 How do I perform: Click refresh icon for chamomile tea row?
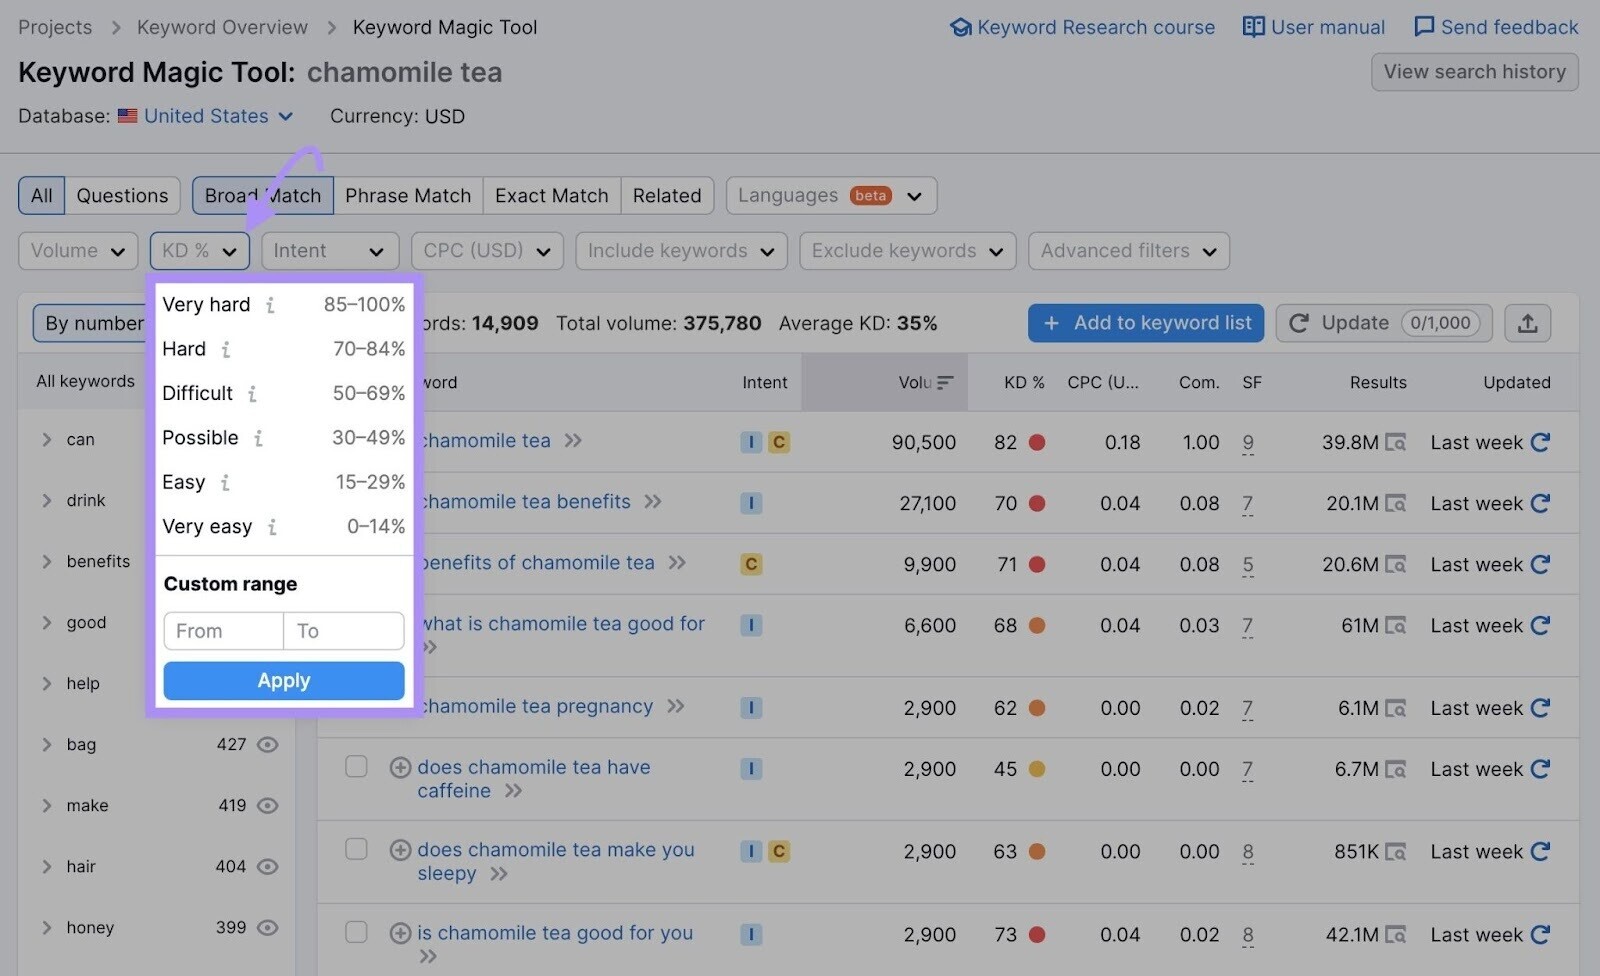pos(1540,442)
